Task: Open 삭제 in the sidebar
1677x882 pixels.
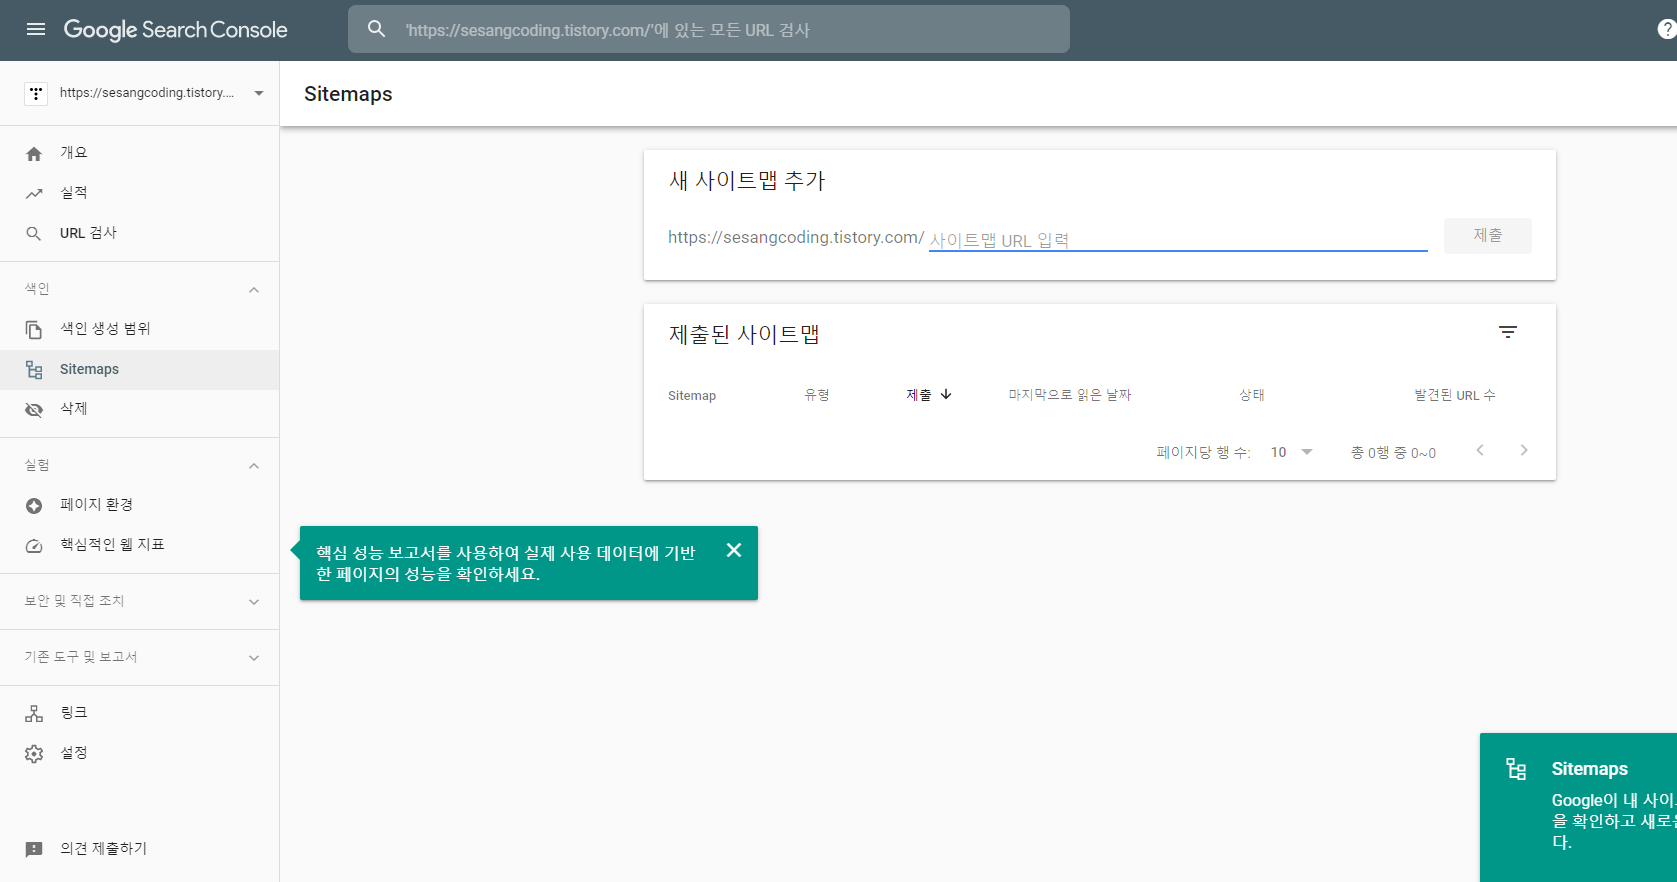Action: coord(139,409)
